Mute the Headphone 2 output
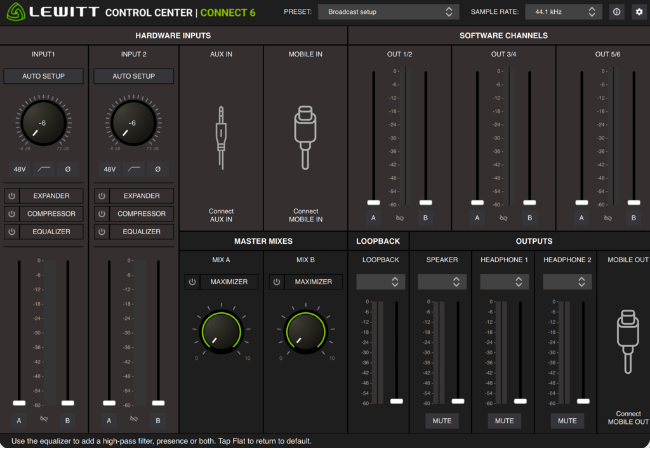 pos(567,421)
